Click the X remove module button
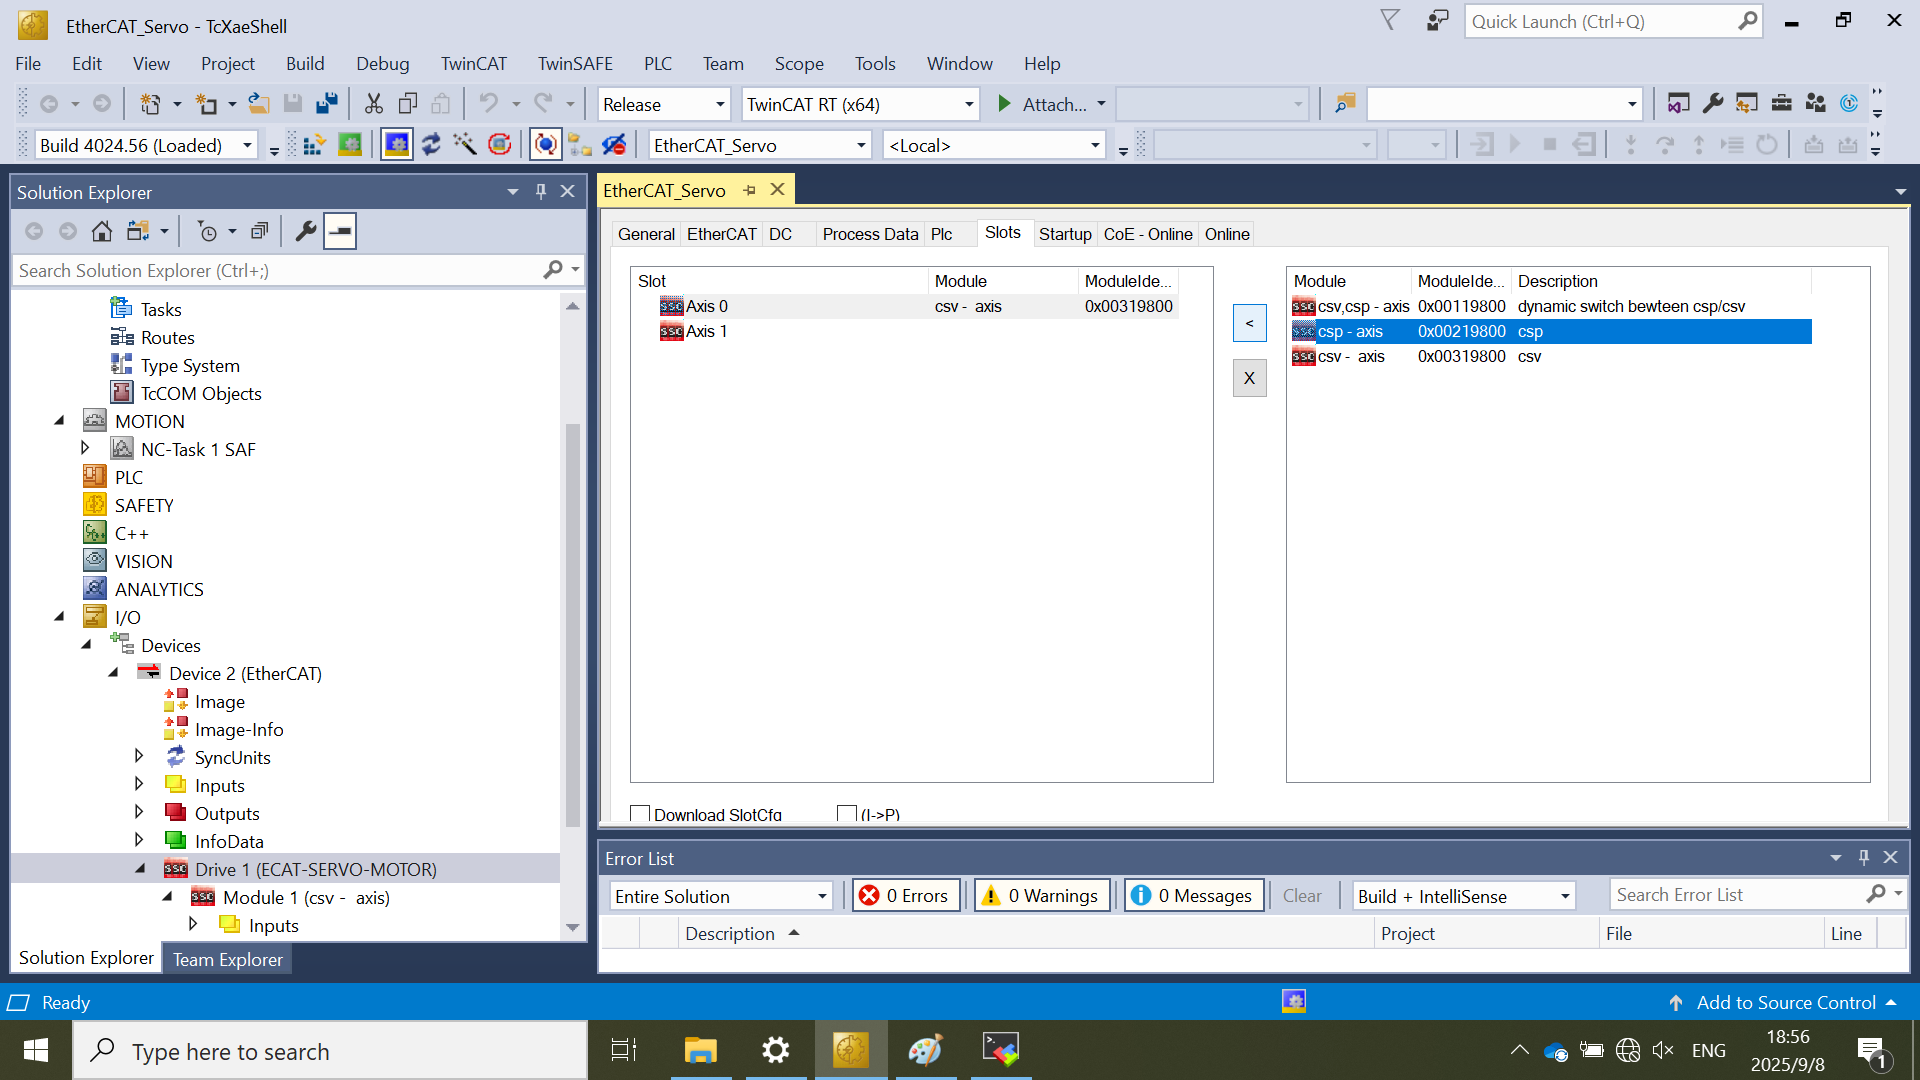Viewport: 1920px width, 1080px height. 1249,378
